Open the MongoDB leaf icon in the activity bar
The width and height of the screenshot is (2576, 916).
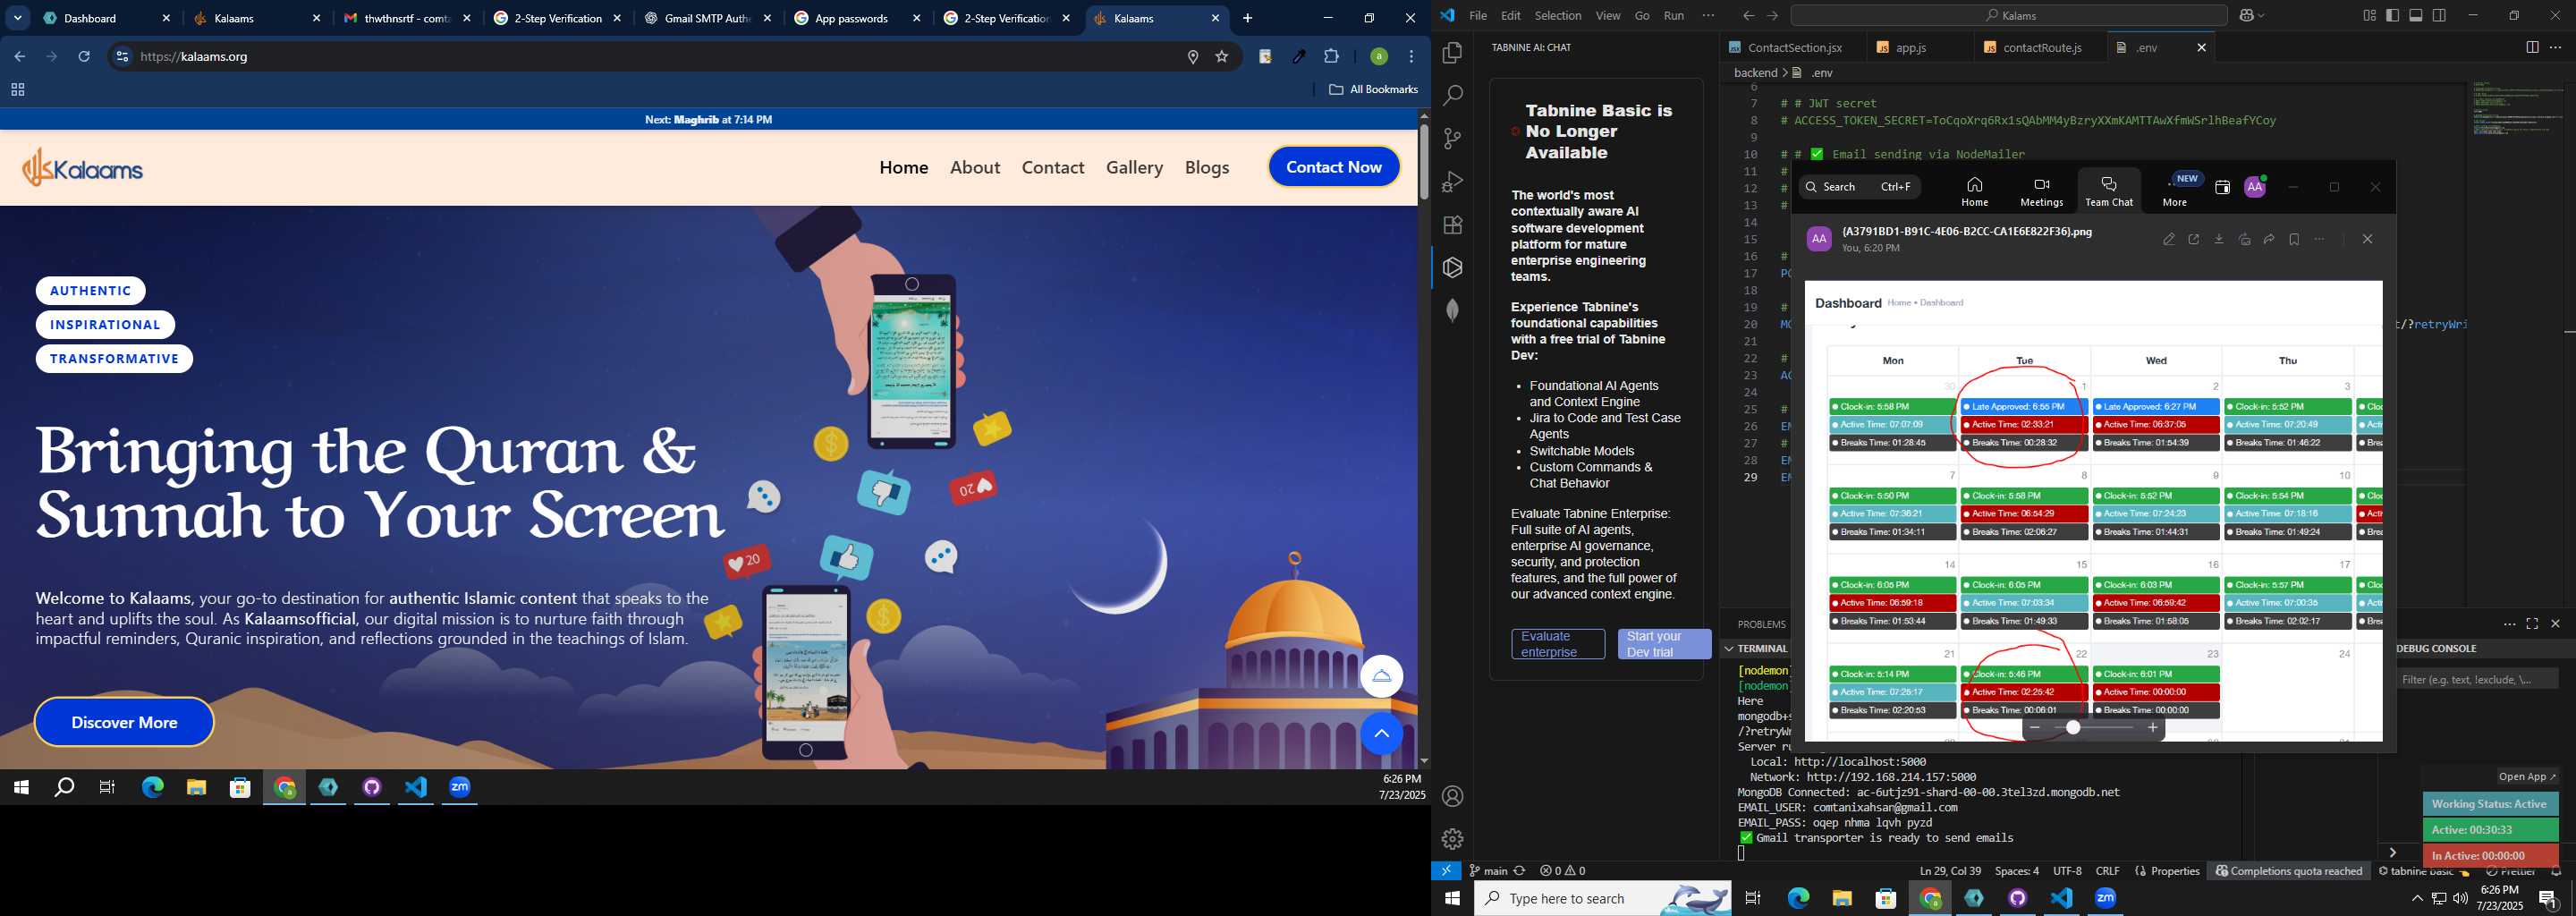[1452, 311]
